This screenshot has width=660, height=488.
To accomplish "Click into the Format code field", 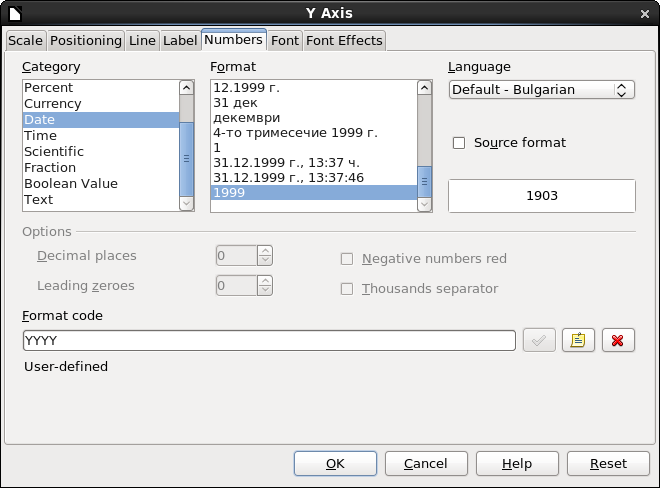I will [x=269, y=340].
